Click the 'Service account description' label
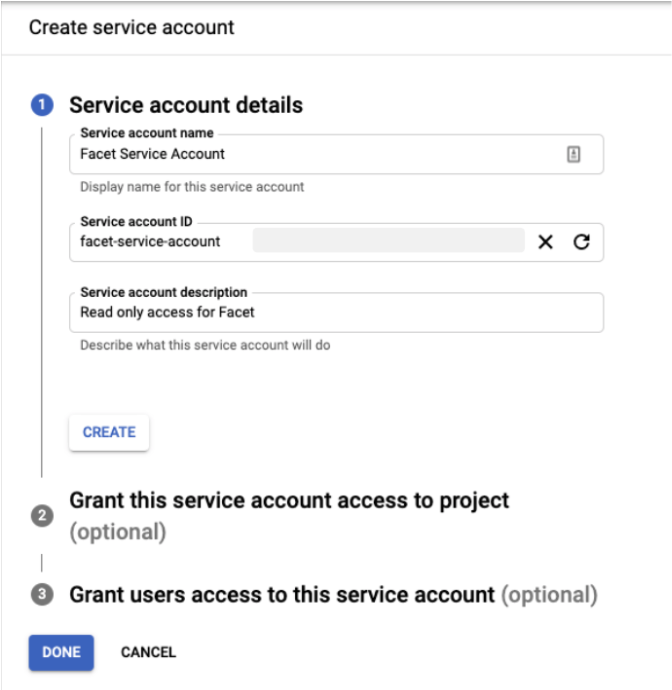This screenshot has width=672, height=690. [164, 292]
